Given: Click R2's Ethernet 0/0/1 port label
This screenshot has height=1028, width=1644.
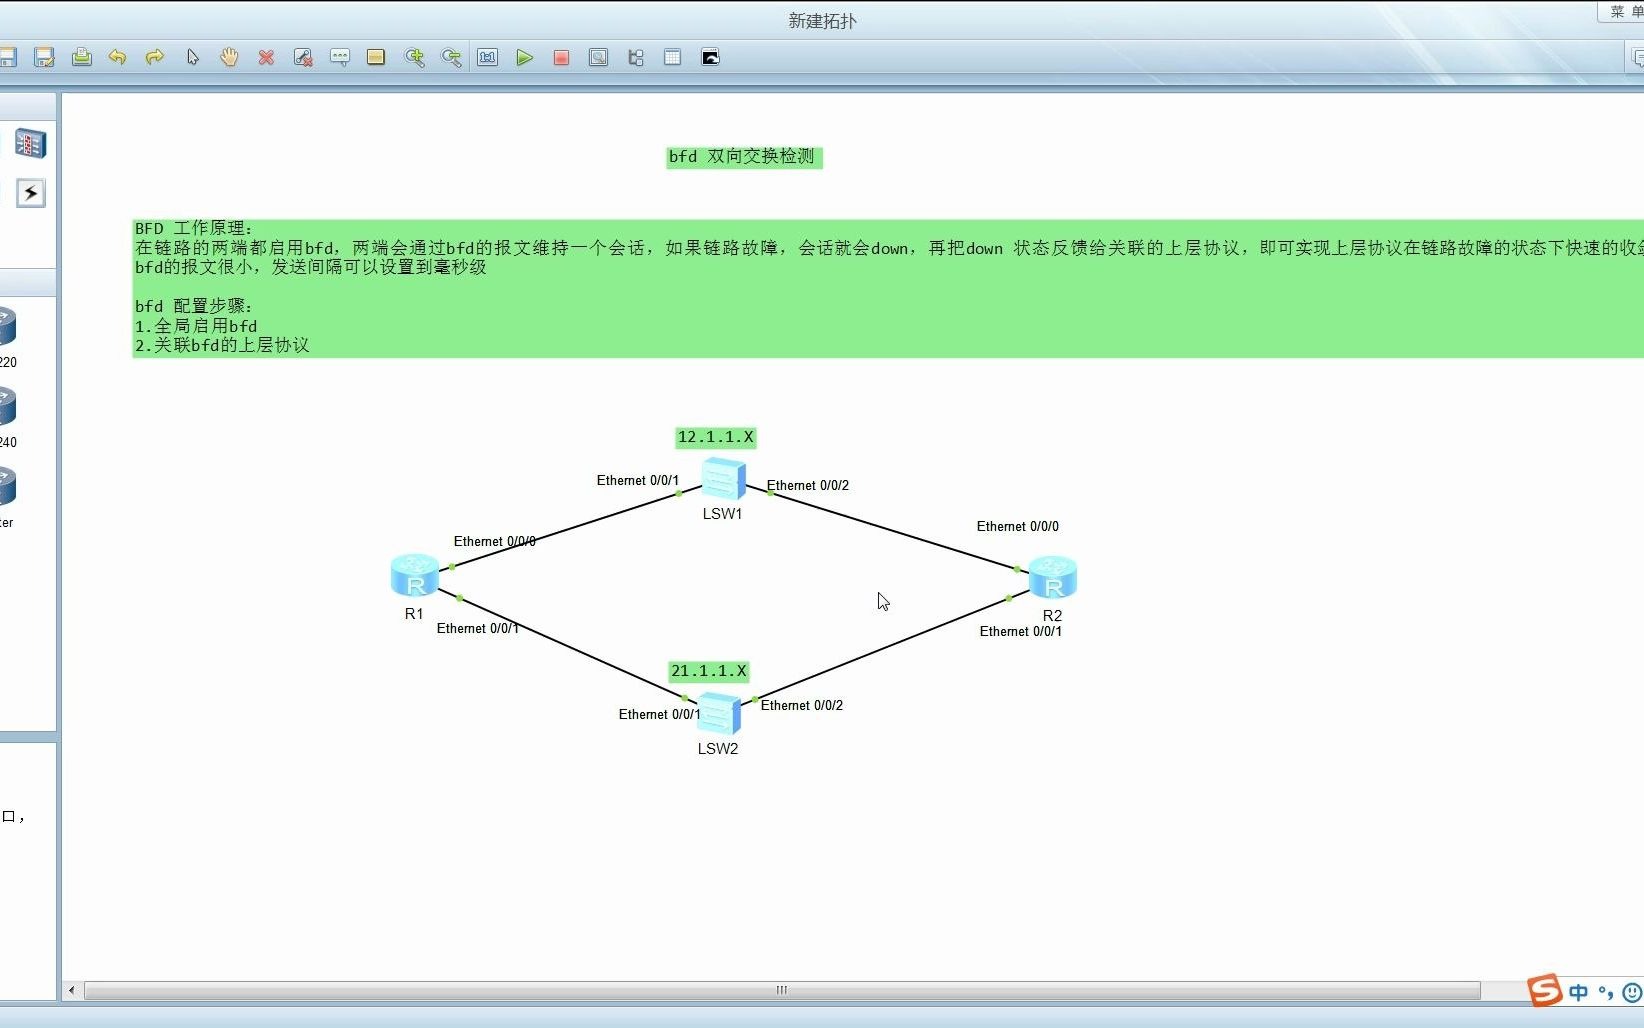Looking at the screenshot, I should [x=1021, y=631].
